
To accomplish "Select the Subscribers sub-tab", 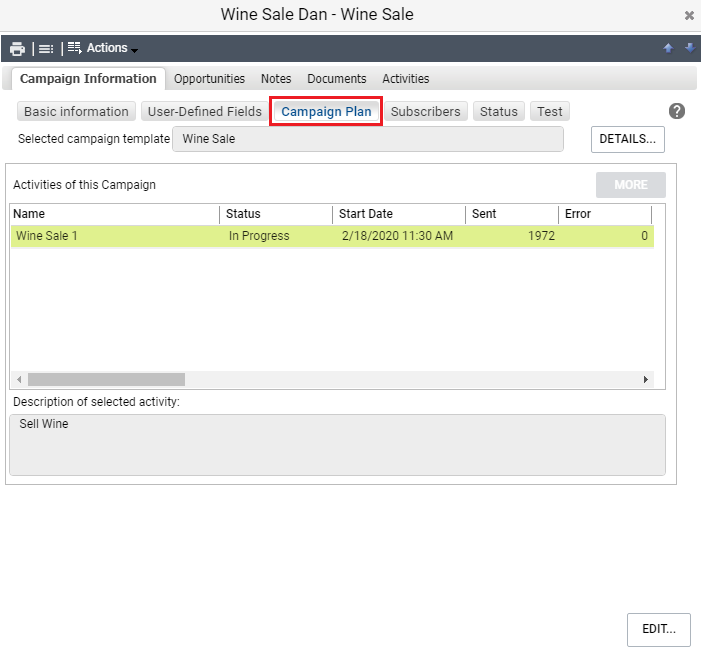I will pyautogui.click(x=425, y=111).
